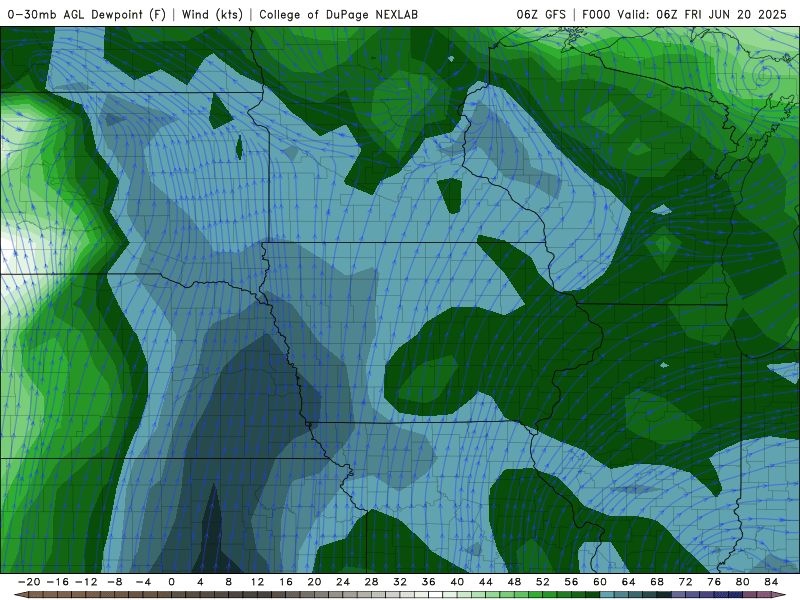Image resolution: width=800 pixels, height=600 pixels.
Task: Click the color bar swatch beneath the 76 label
Action: (721, 595)
